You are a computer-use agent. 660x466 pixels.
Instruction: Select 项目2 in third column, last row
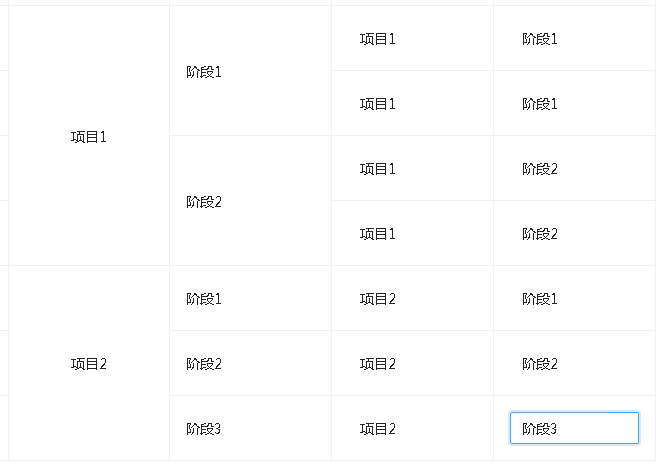tap(378, 429)
